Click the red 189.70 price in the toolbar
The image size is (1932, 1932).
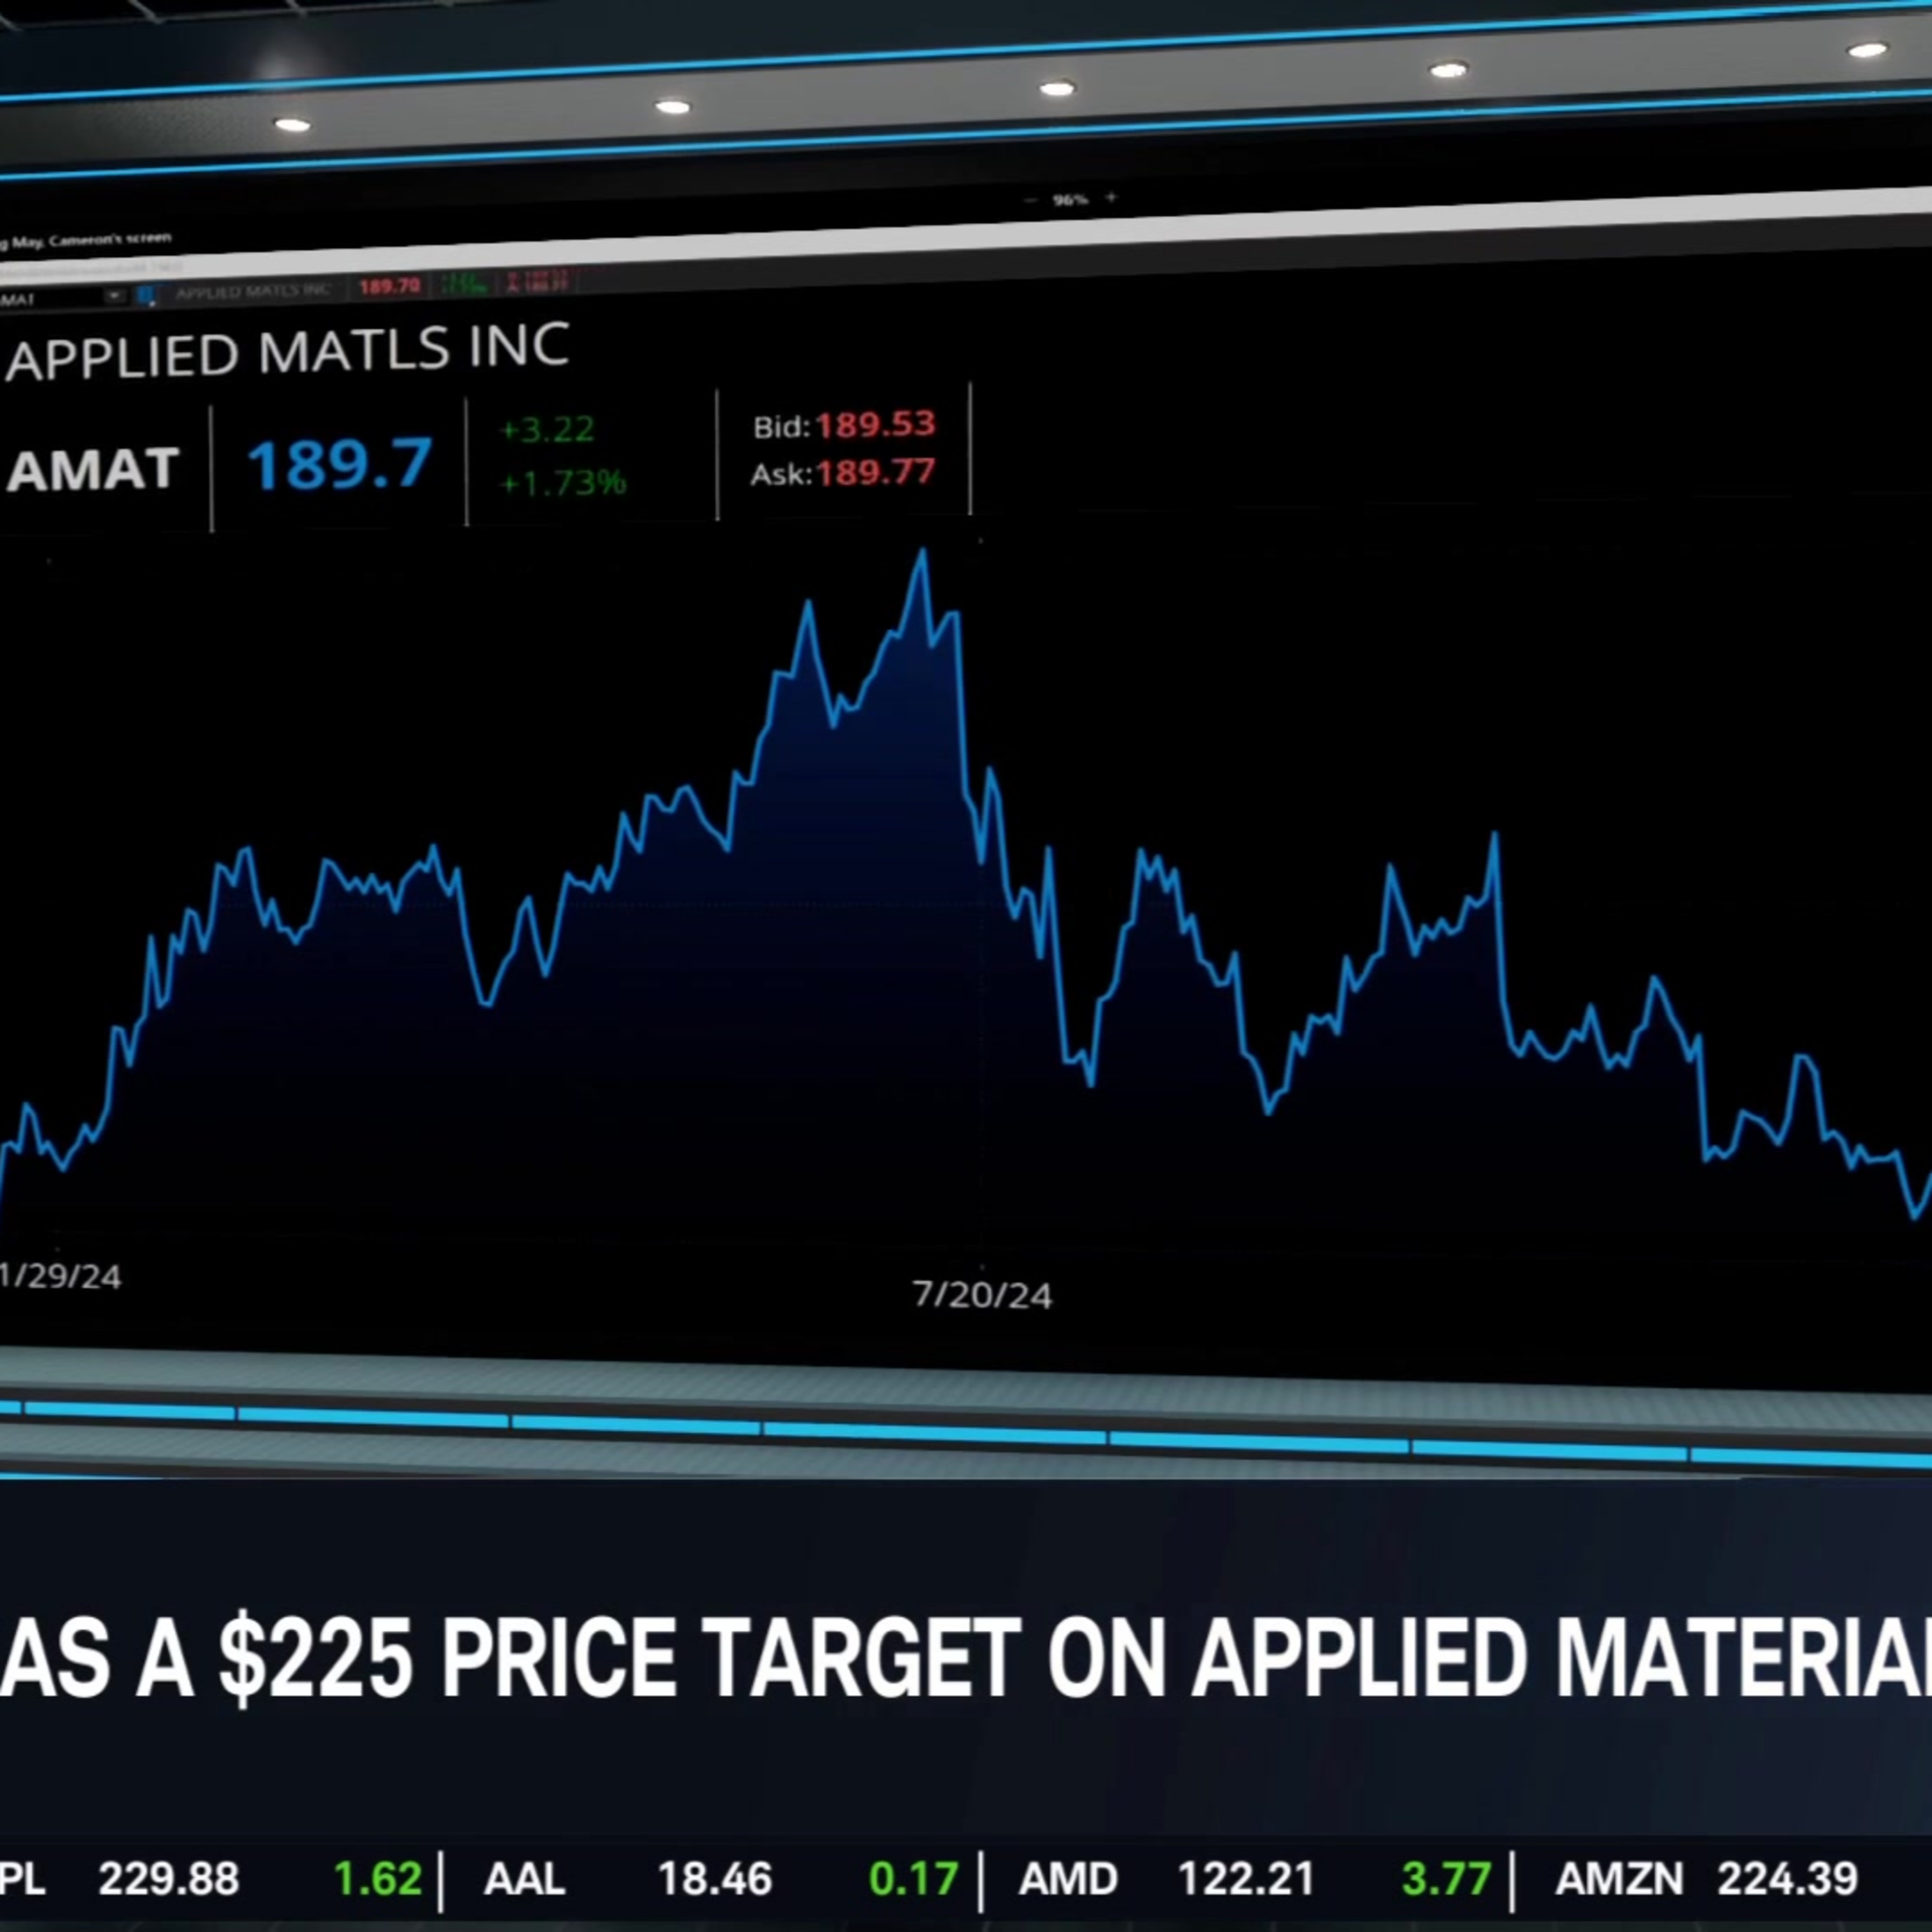click(x=389, y=287)
